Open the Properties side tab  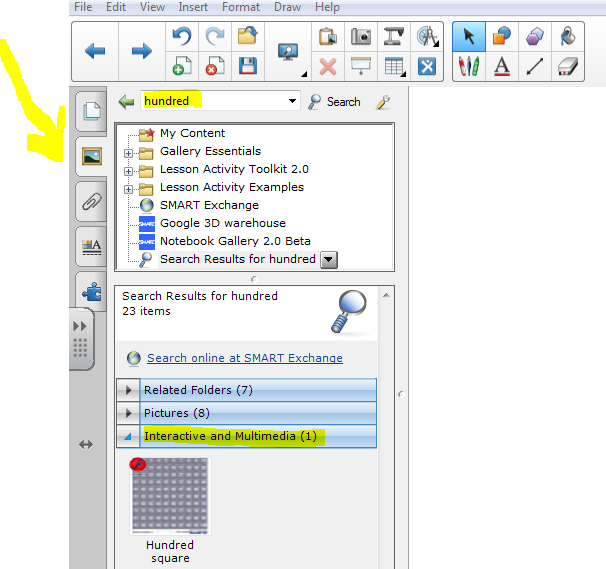point(92,247)
